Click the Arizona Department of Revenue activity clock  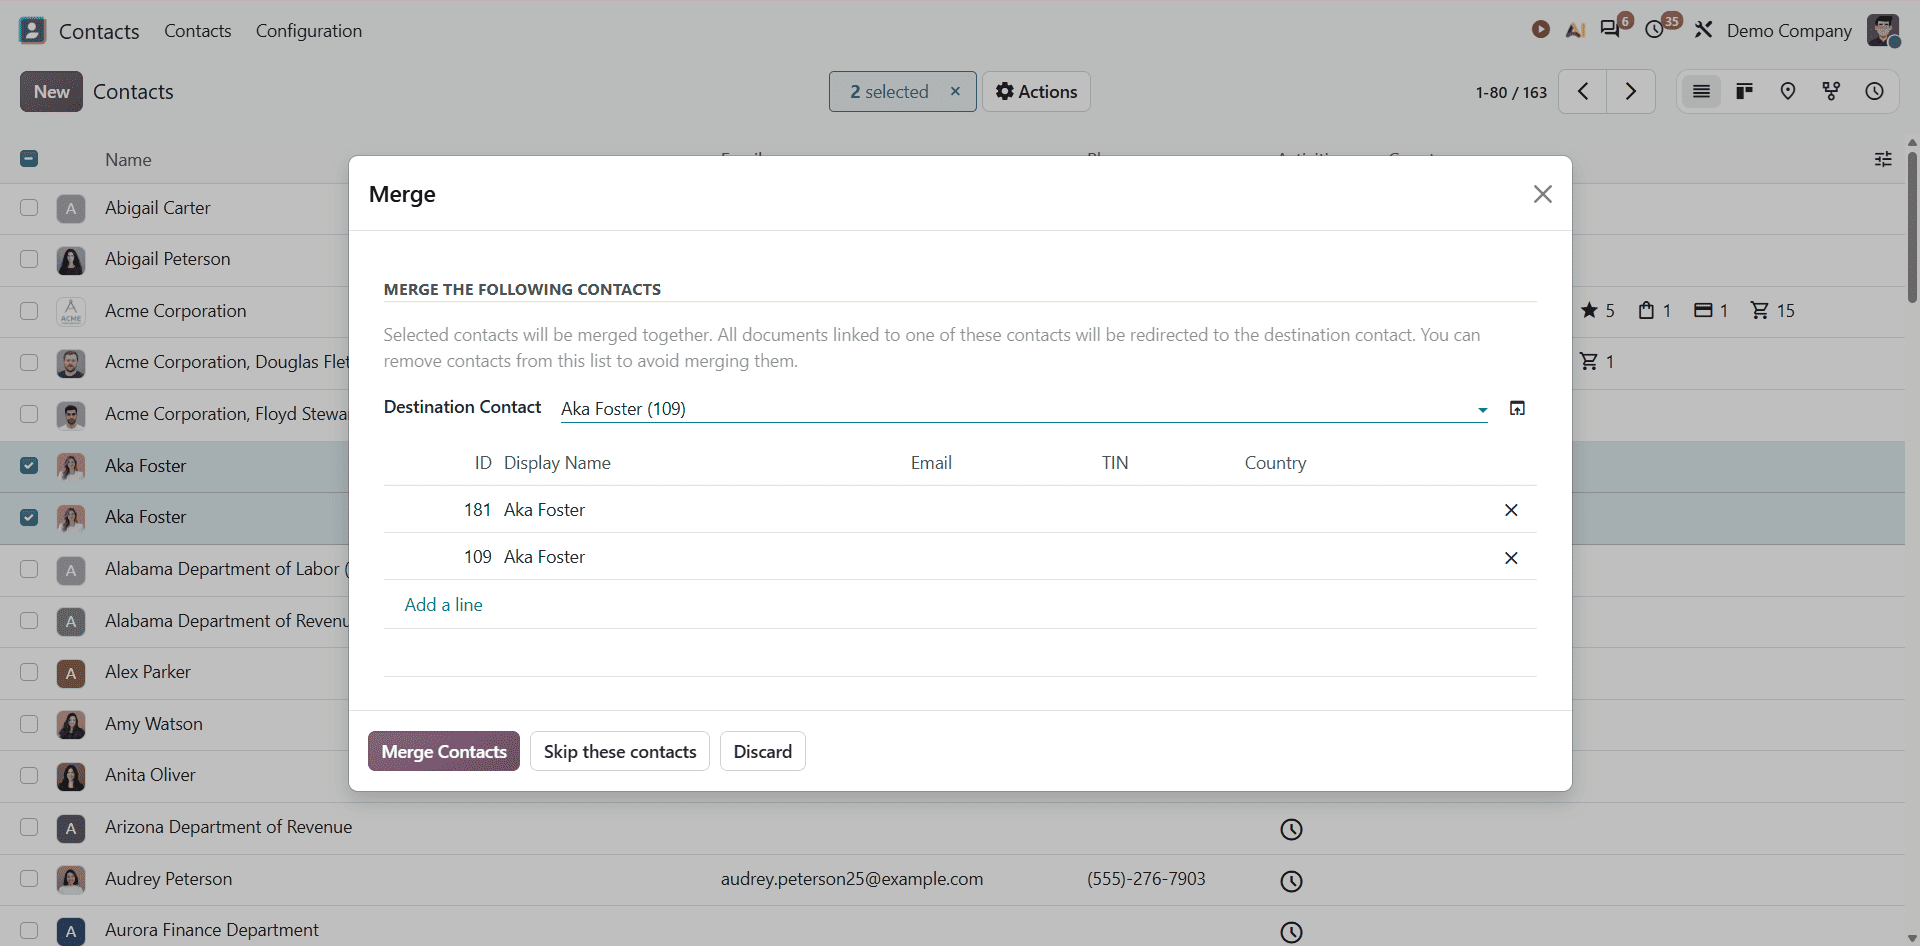(x=1292, y=829)
